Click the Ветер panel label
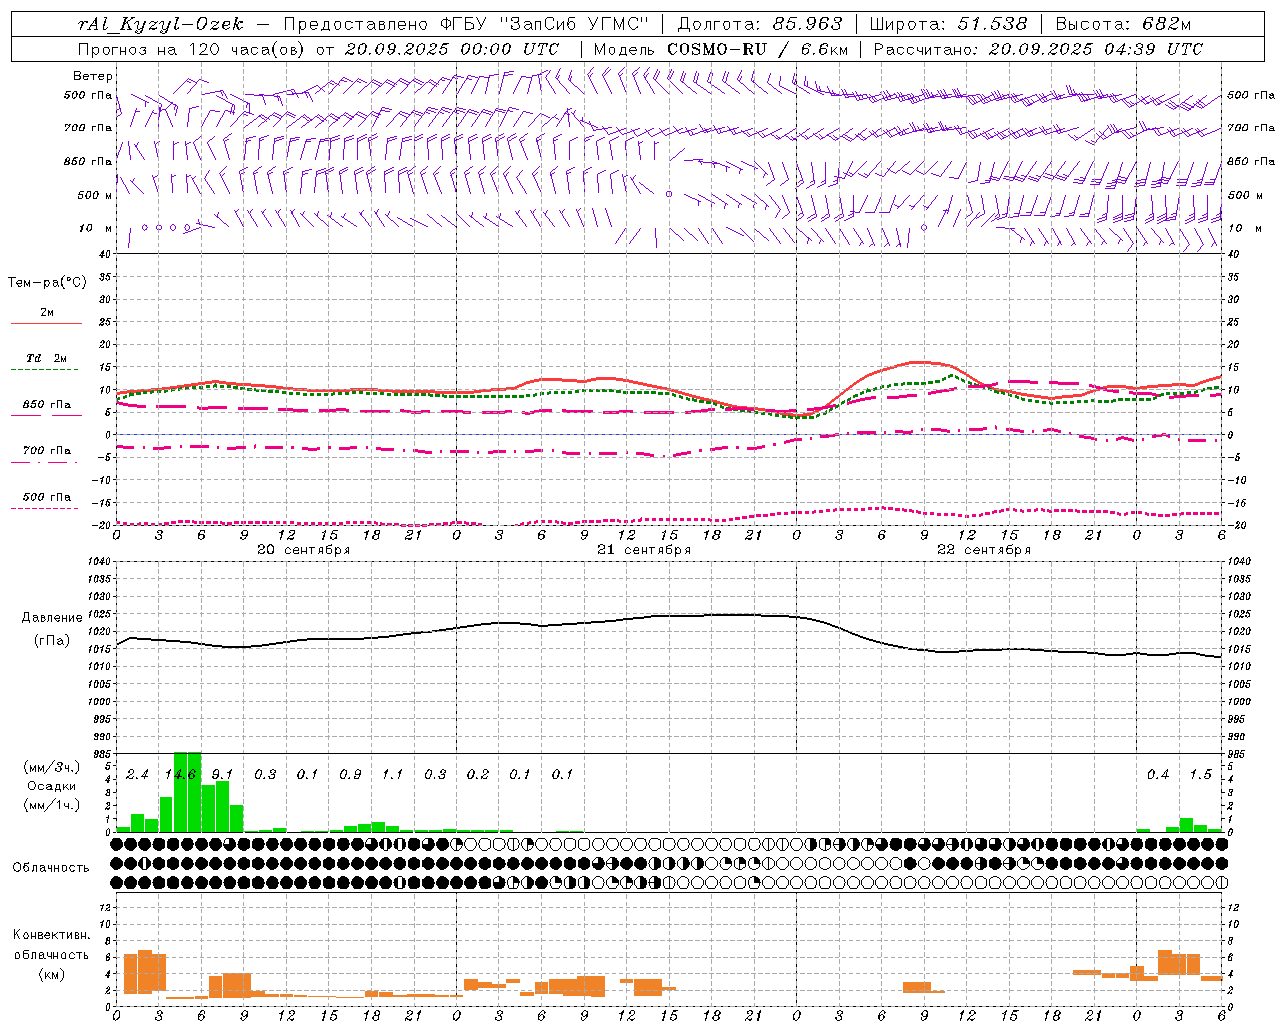 [93, 76]
